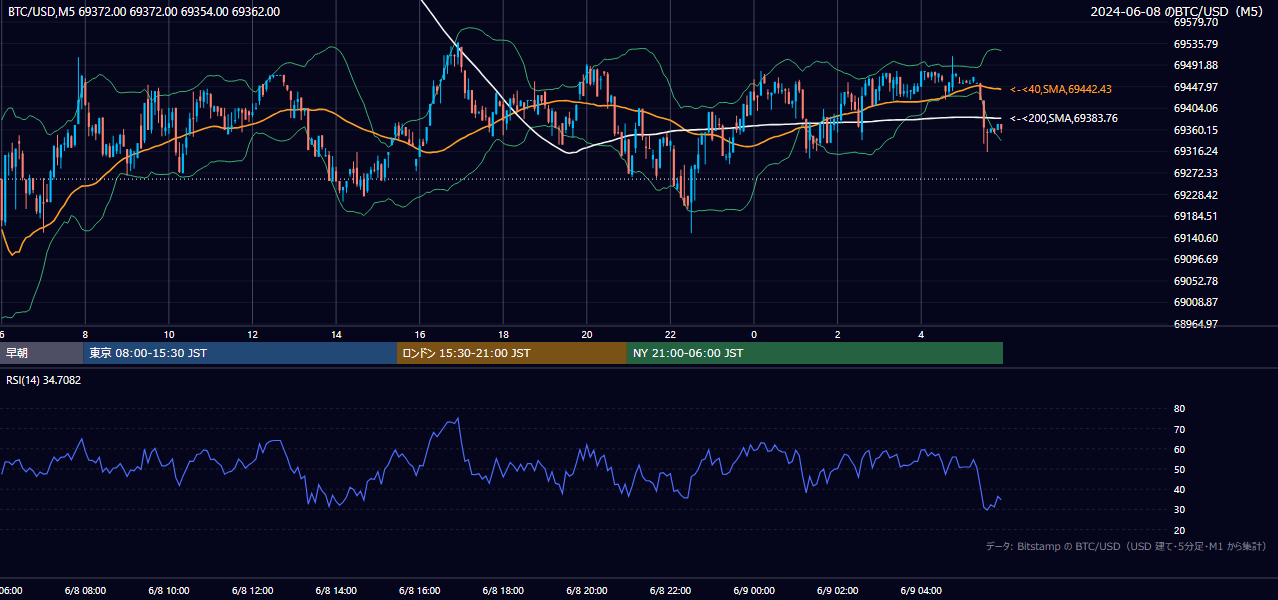
Task: Click price axis value 69491.88
Action: click(1196, 65)
